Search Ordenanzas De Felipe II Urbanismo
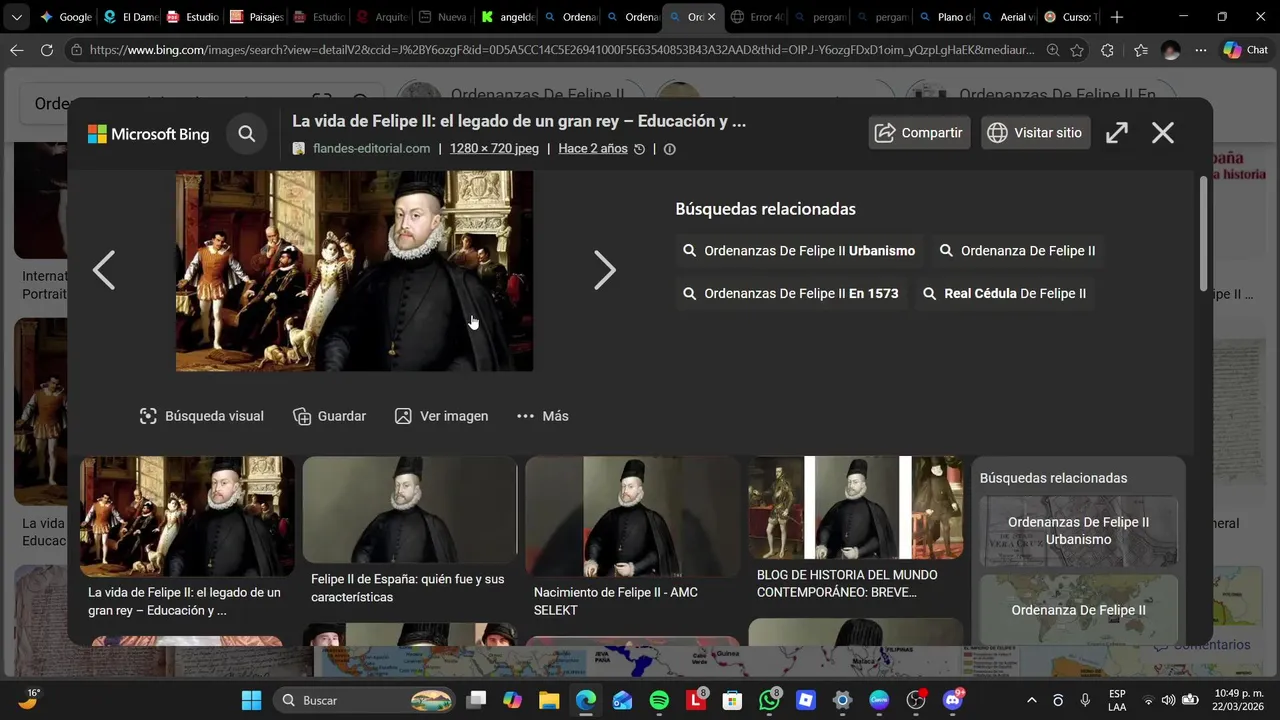Viewport: 1280px width, 720px height. (x=799, y=251)
